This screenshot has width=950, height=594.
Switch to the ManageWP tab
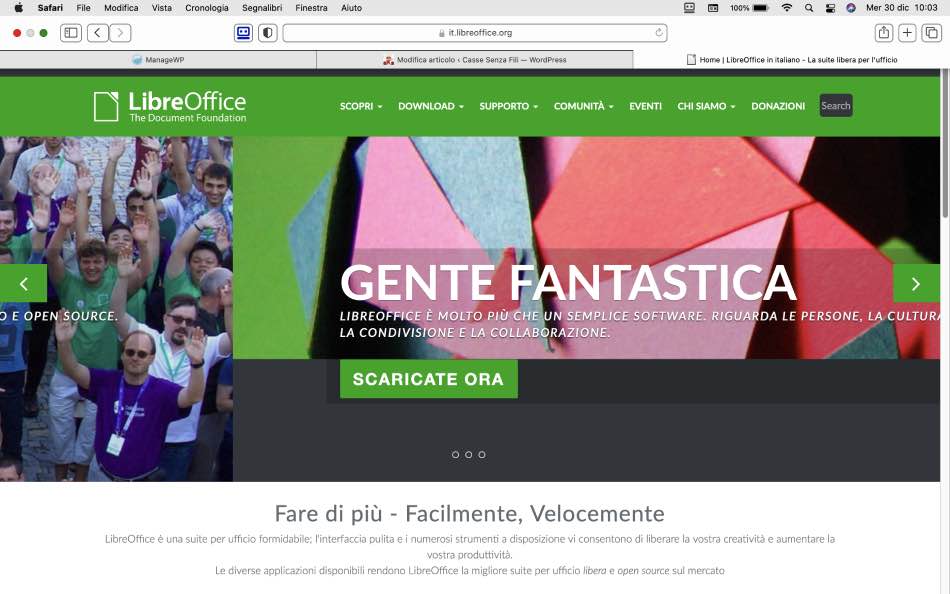[158, 59]
